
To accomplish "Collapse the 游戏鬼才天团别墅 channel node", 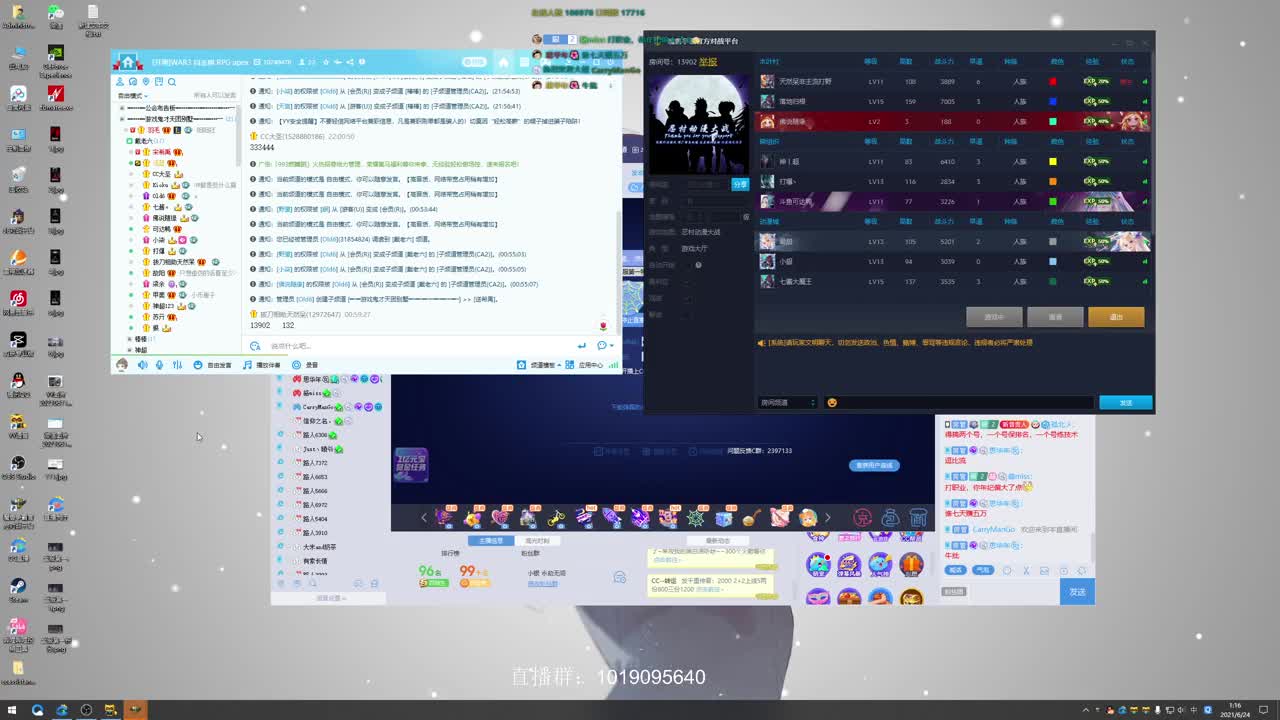I will (122, 118).
